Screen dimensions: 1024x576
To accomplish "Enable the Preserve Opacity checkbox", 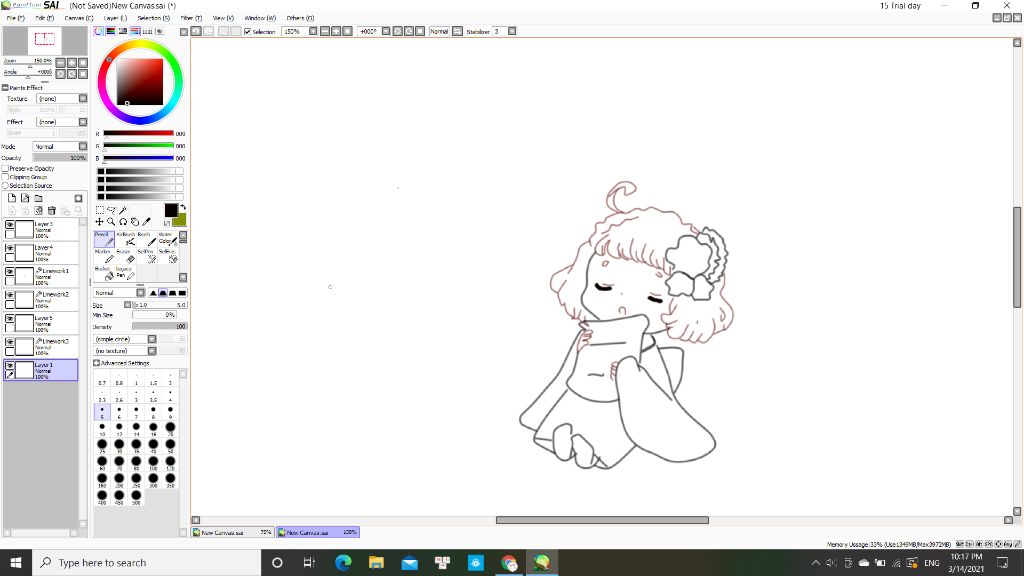I will pyautogui.click(x=5, y=168).
